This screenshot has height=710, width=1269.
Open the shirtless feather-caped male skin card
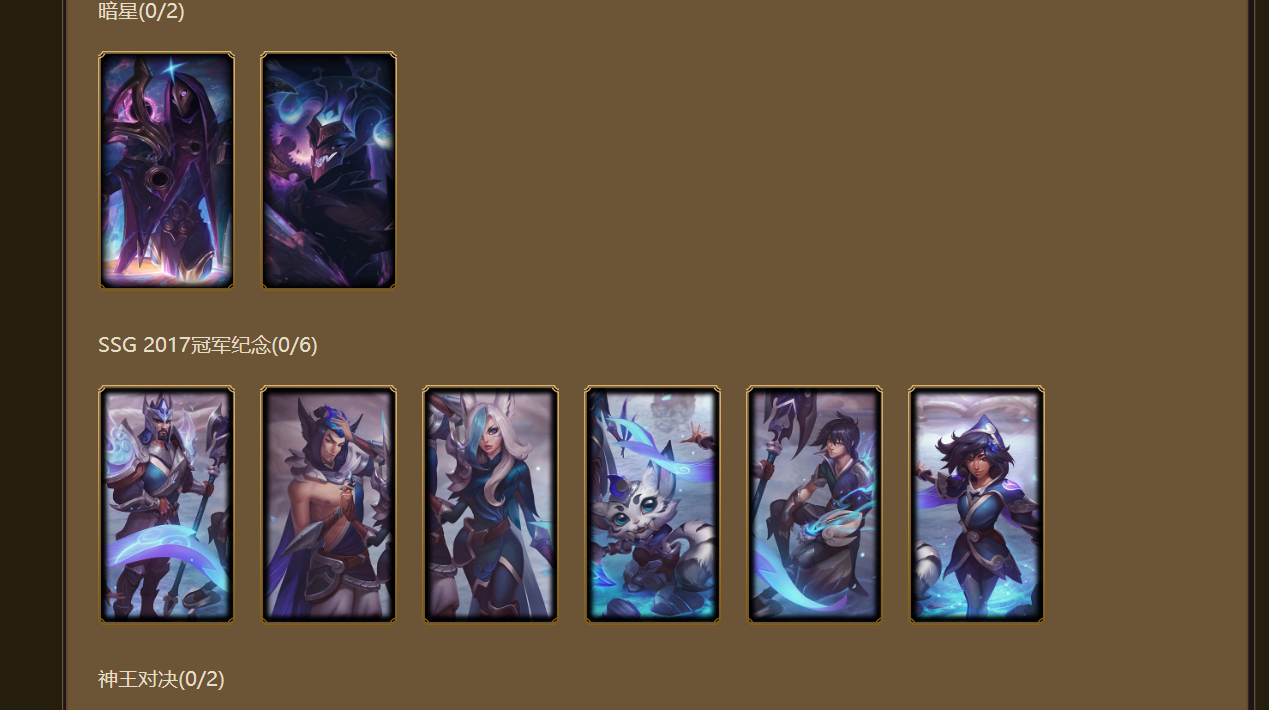coord(329,504)
